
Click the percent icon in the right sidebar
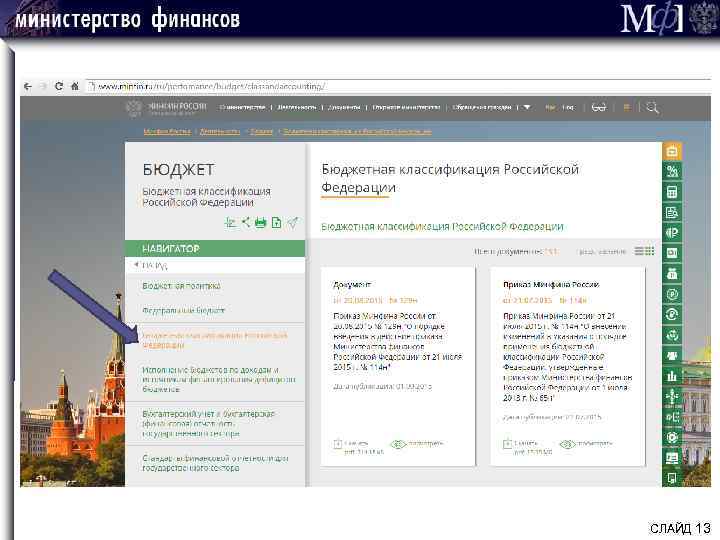[672, 172]
